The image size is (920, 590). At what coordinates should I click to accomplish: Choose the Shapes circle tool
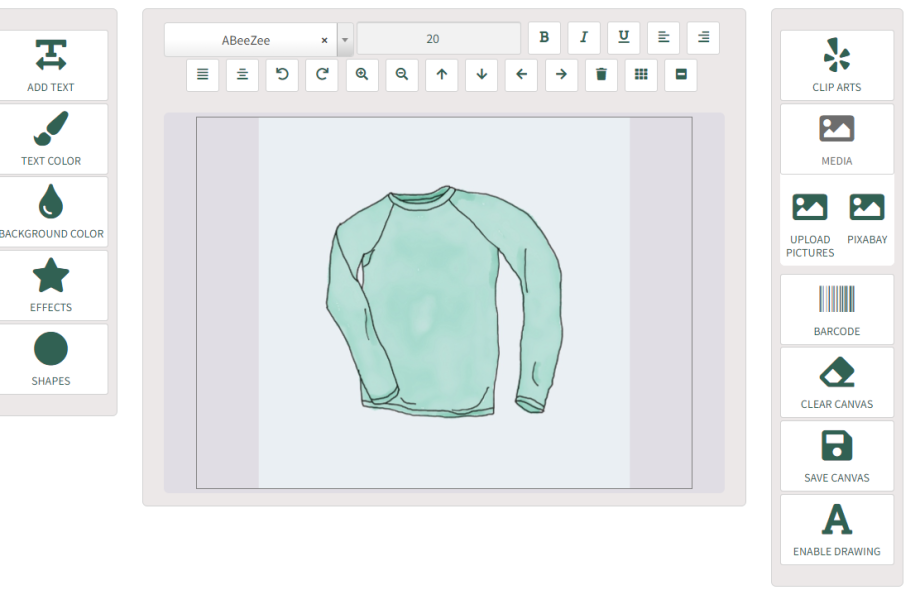tap(51, 360)
